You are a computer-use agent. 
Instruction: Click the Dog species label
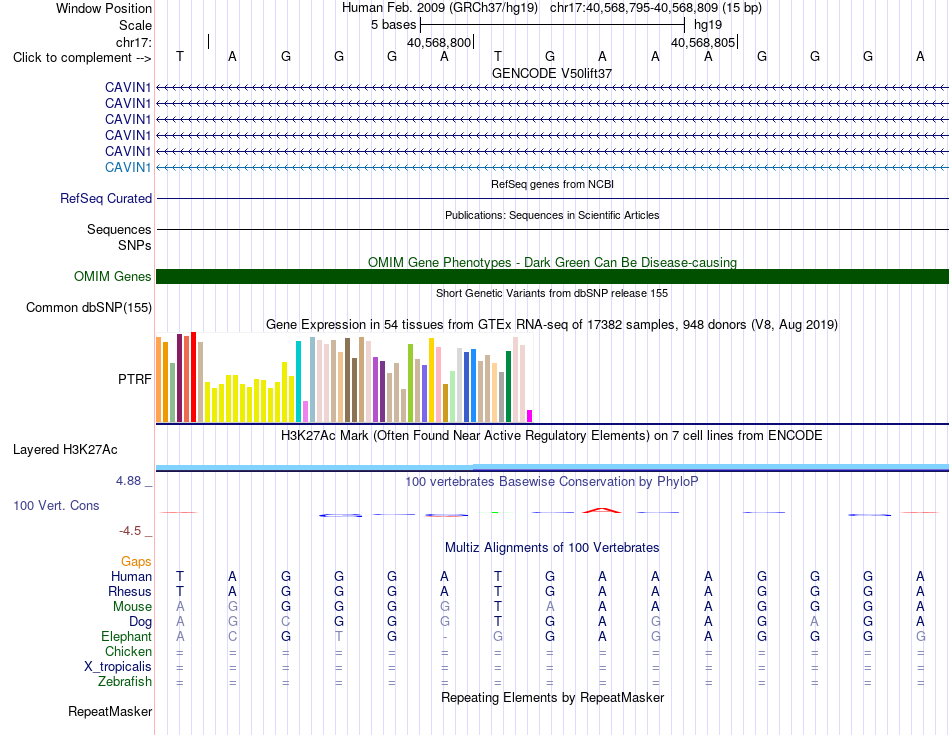coord(140,622)
